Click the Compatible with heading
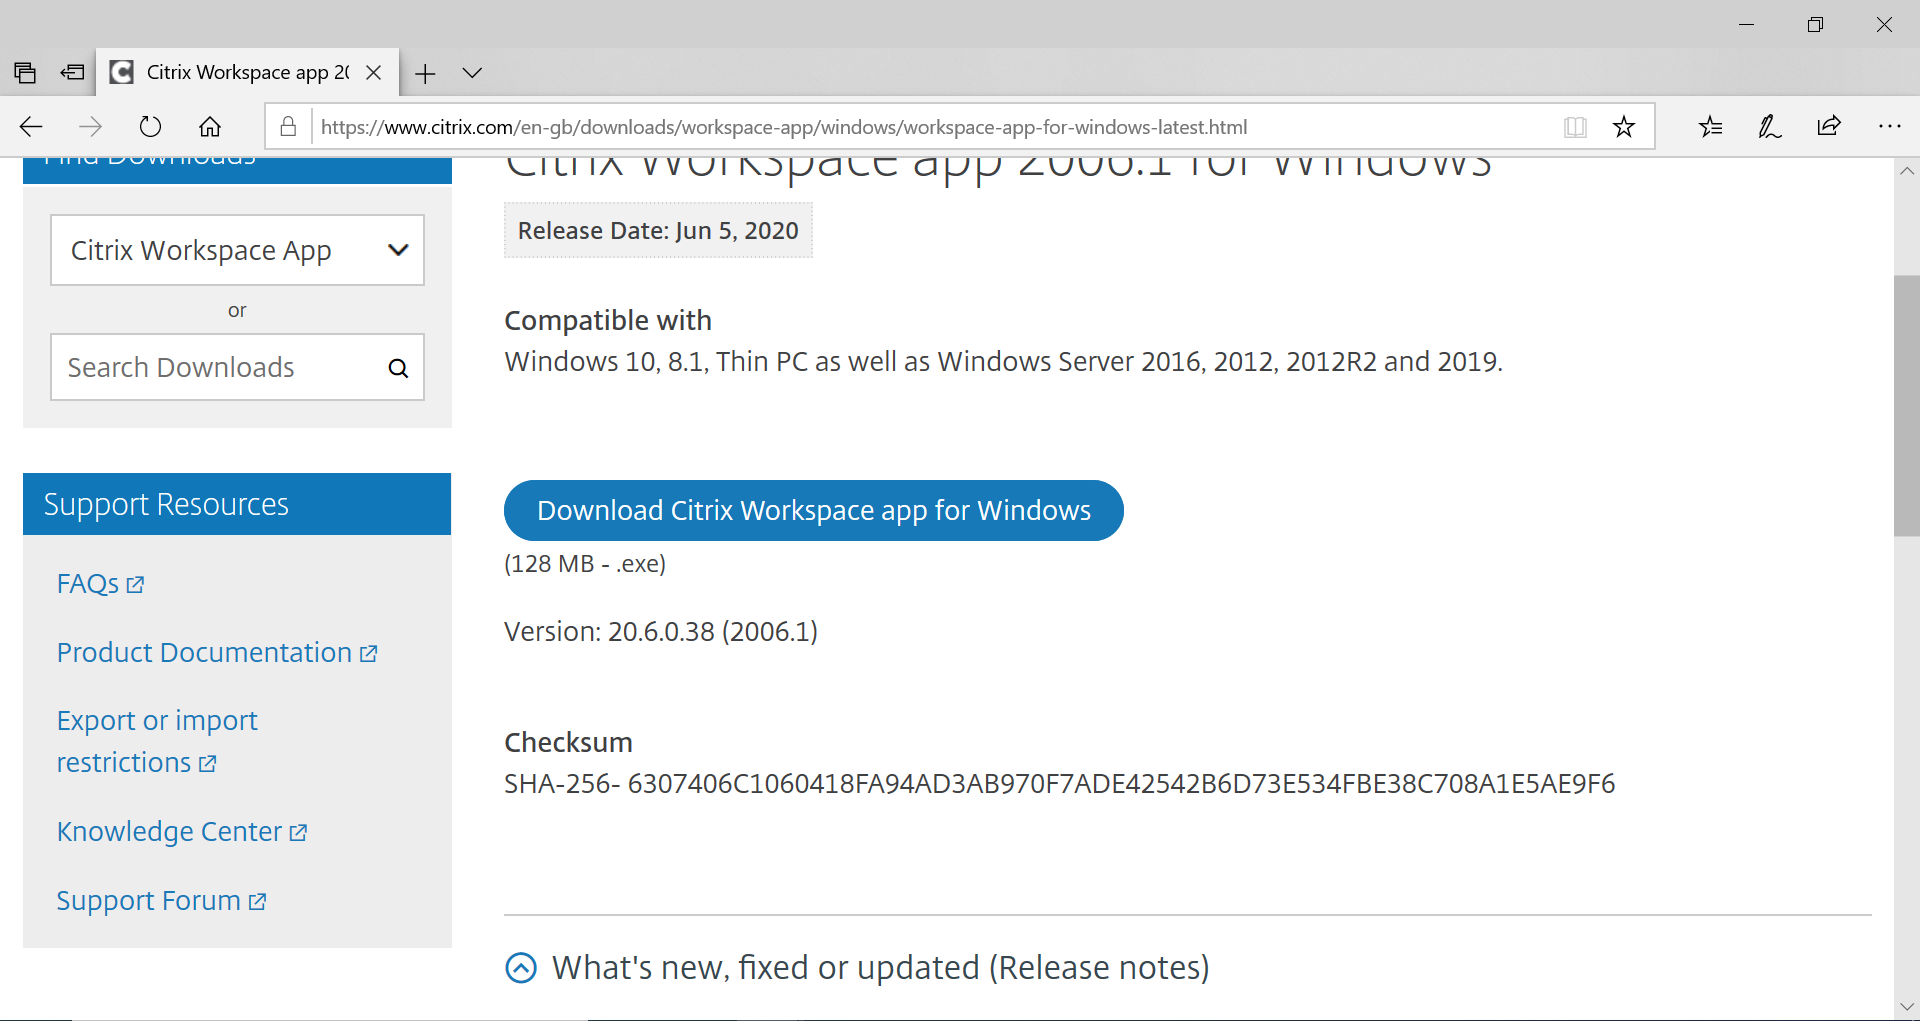Viewport: 1920px width, 1021px height. (x=608, y=321)
